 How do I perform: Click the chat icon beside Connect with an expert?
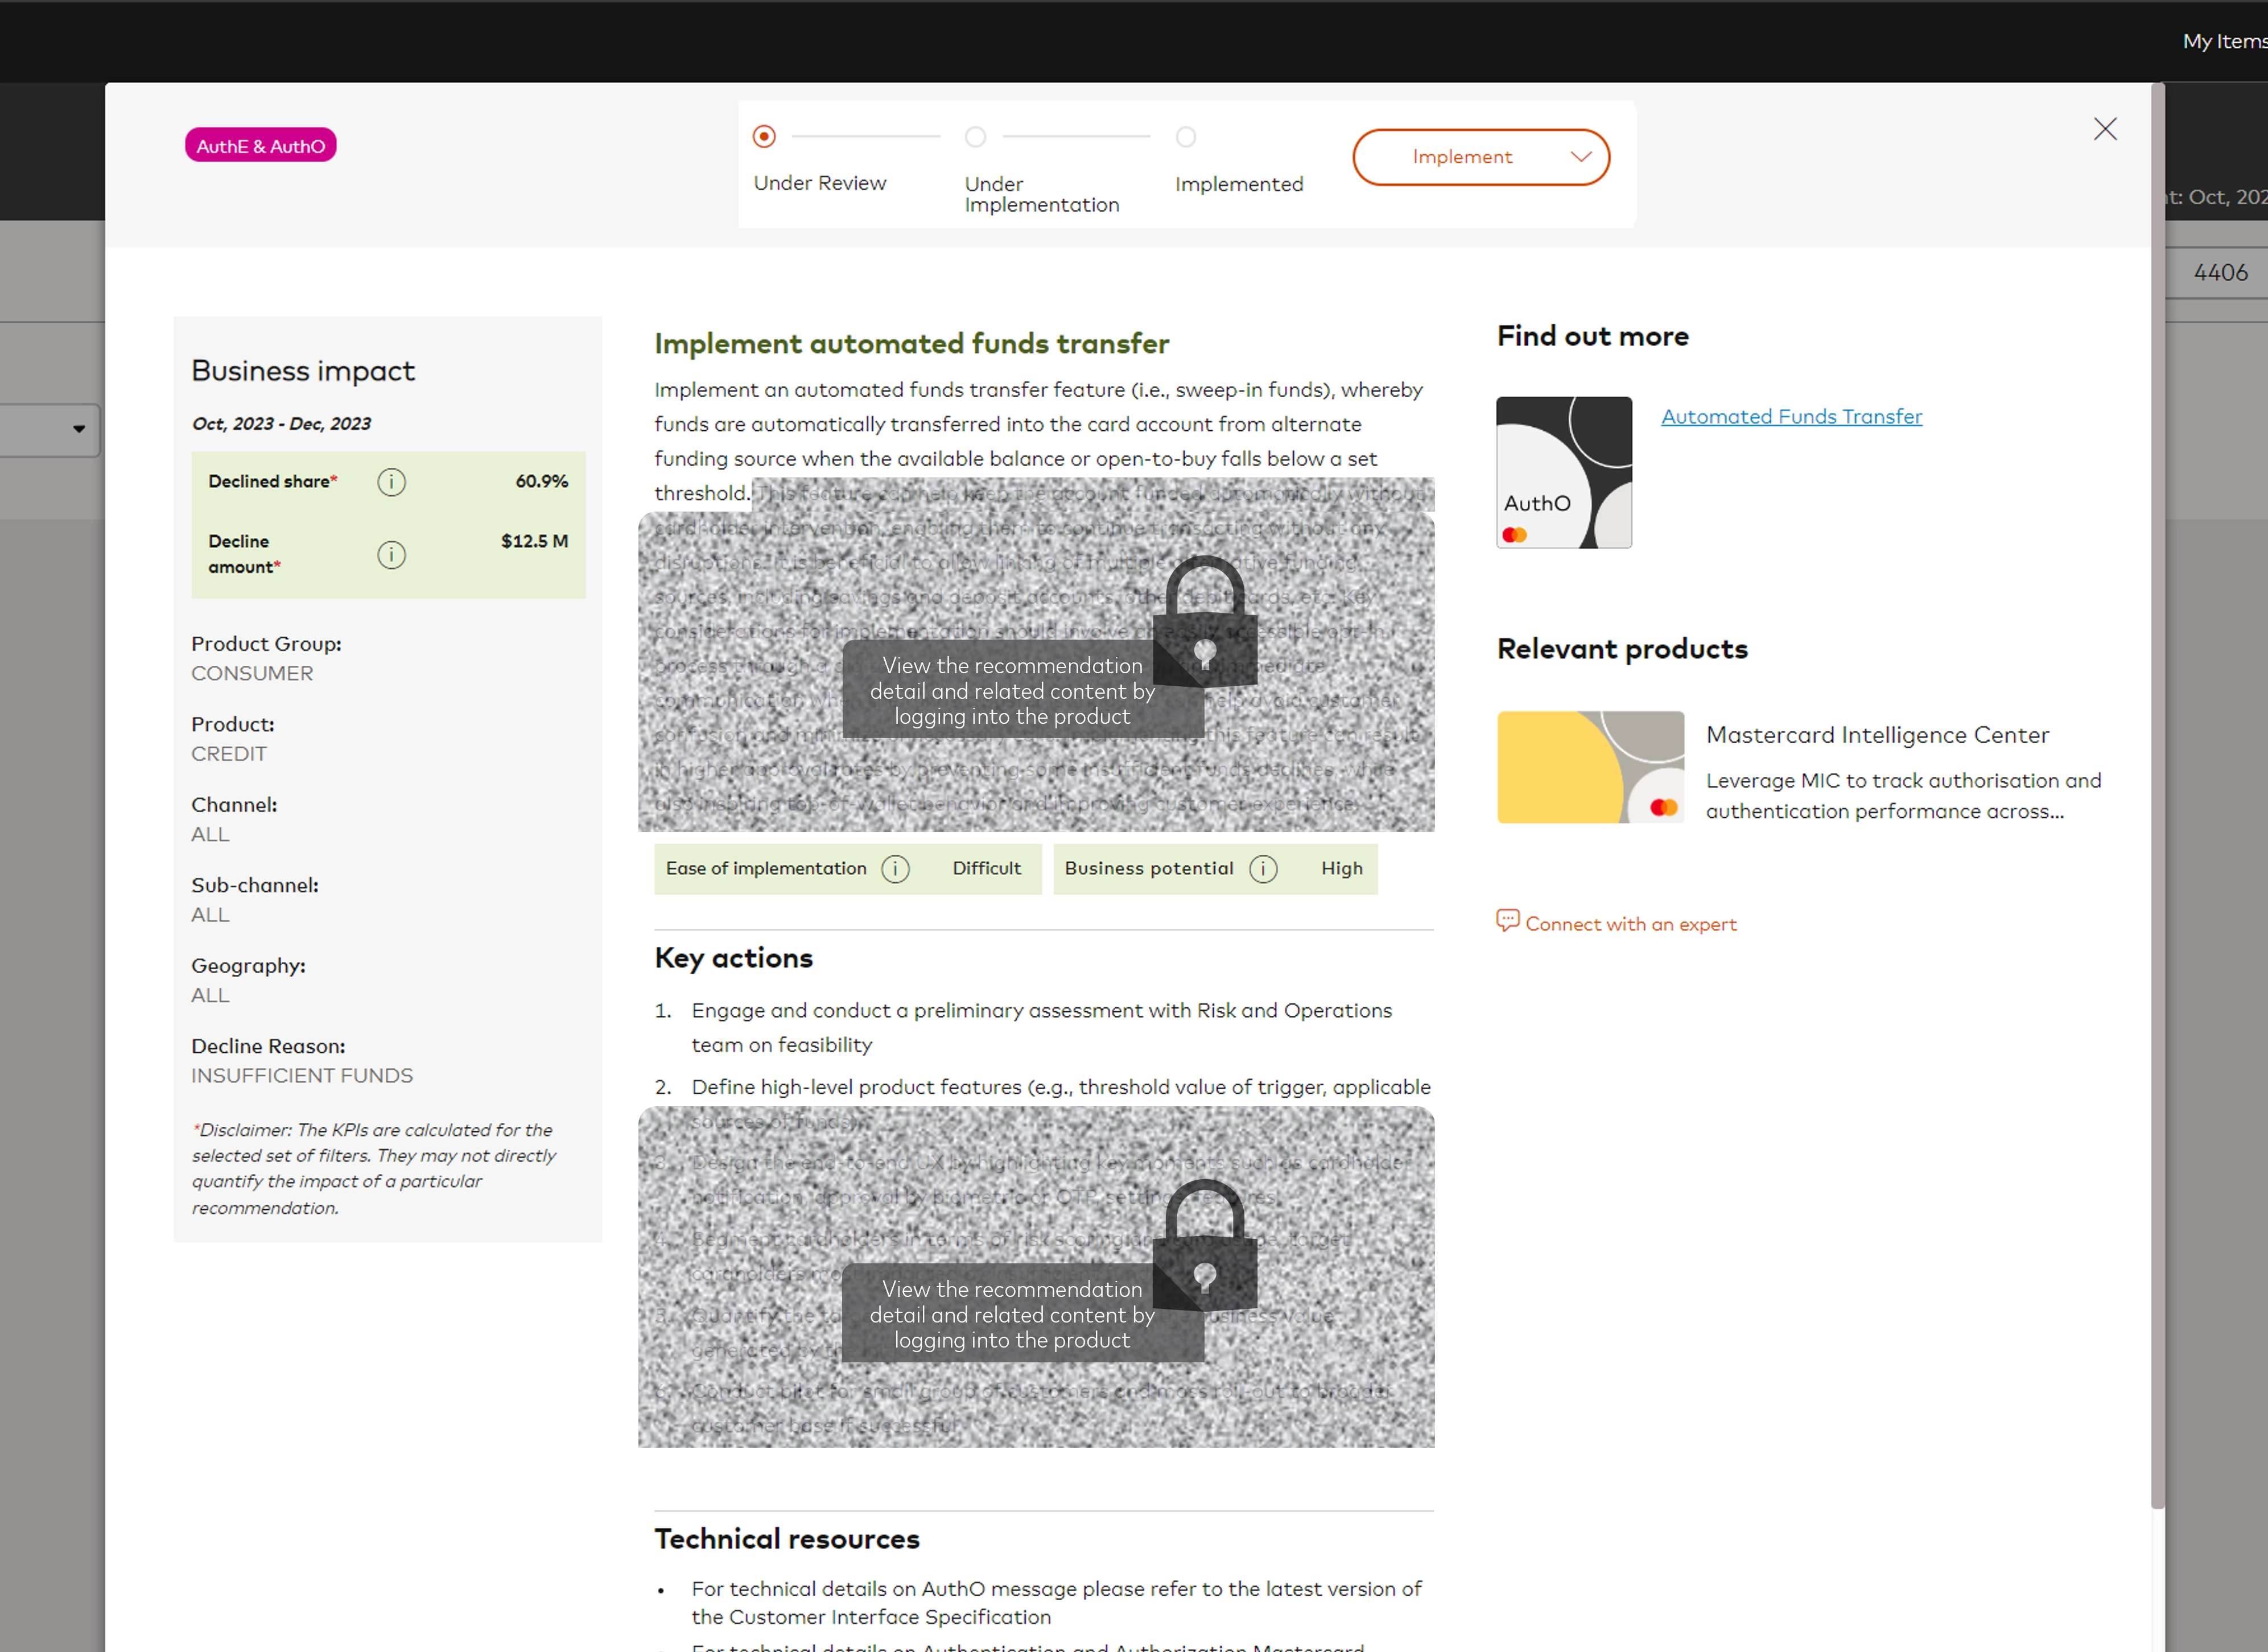1507,921
